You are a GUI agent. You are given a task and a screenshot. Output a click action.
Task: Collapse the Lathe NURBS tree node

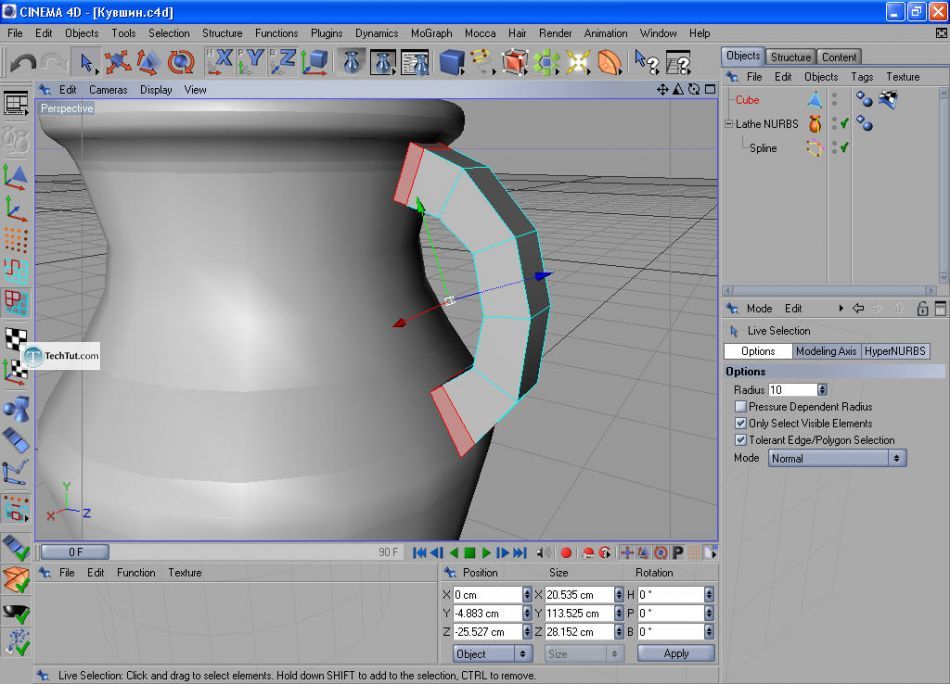[x=728, y=124]
